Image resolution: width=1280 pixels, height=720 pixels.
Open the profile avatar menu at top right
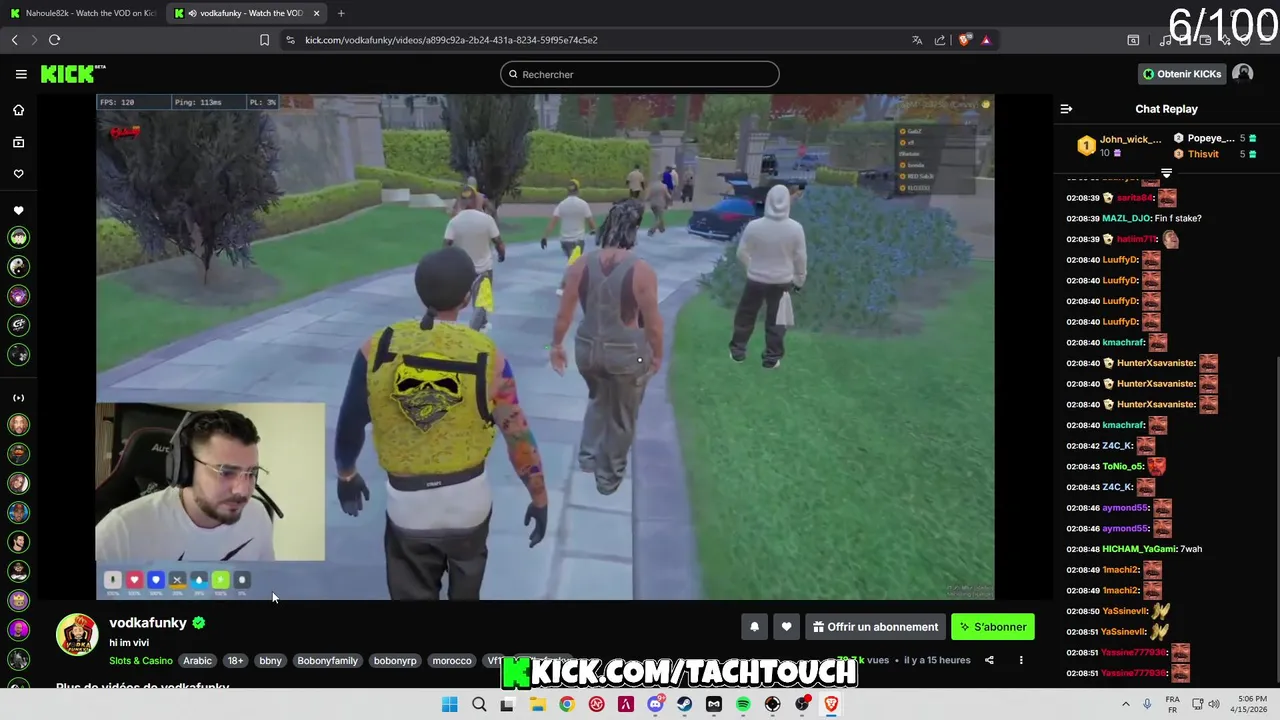(1243, 74)
